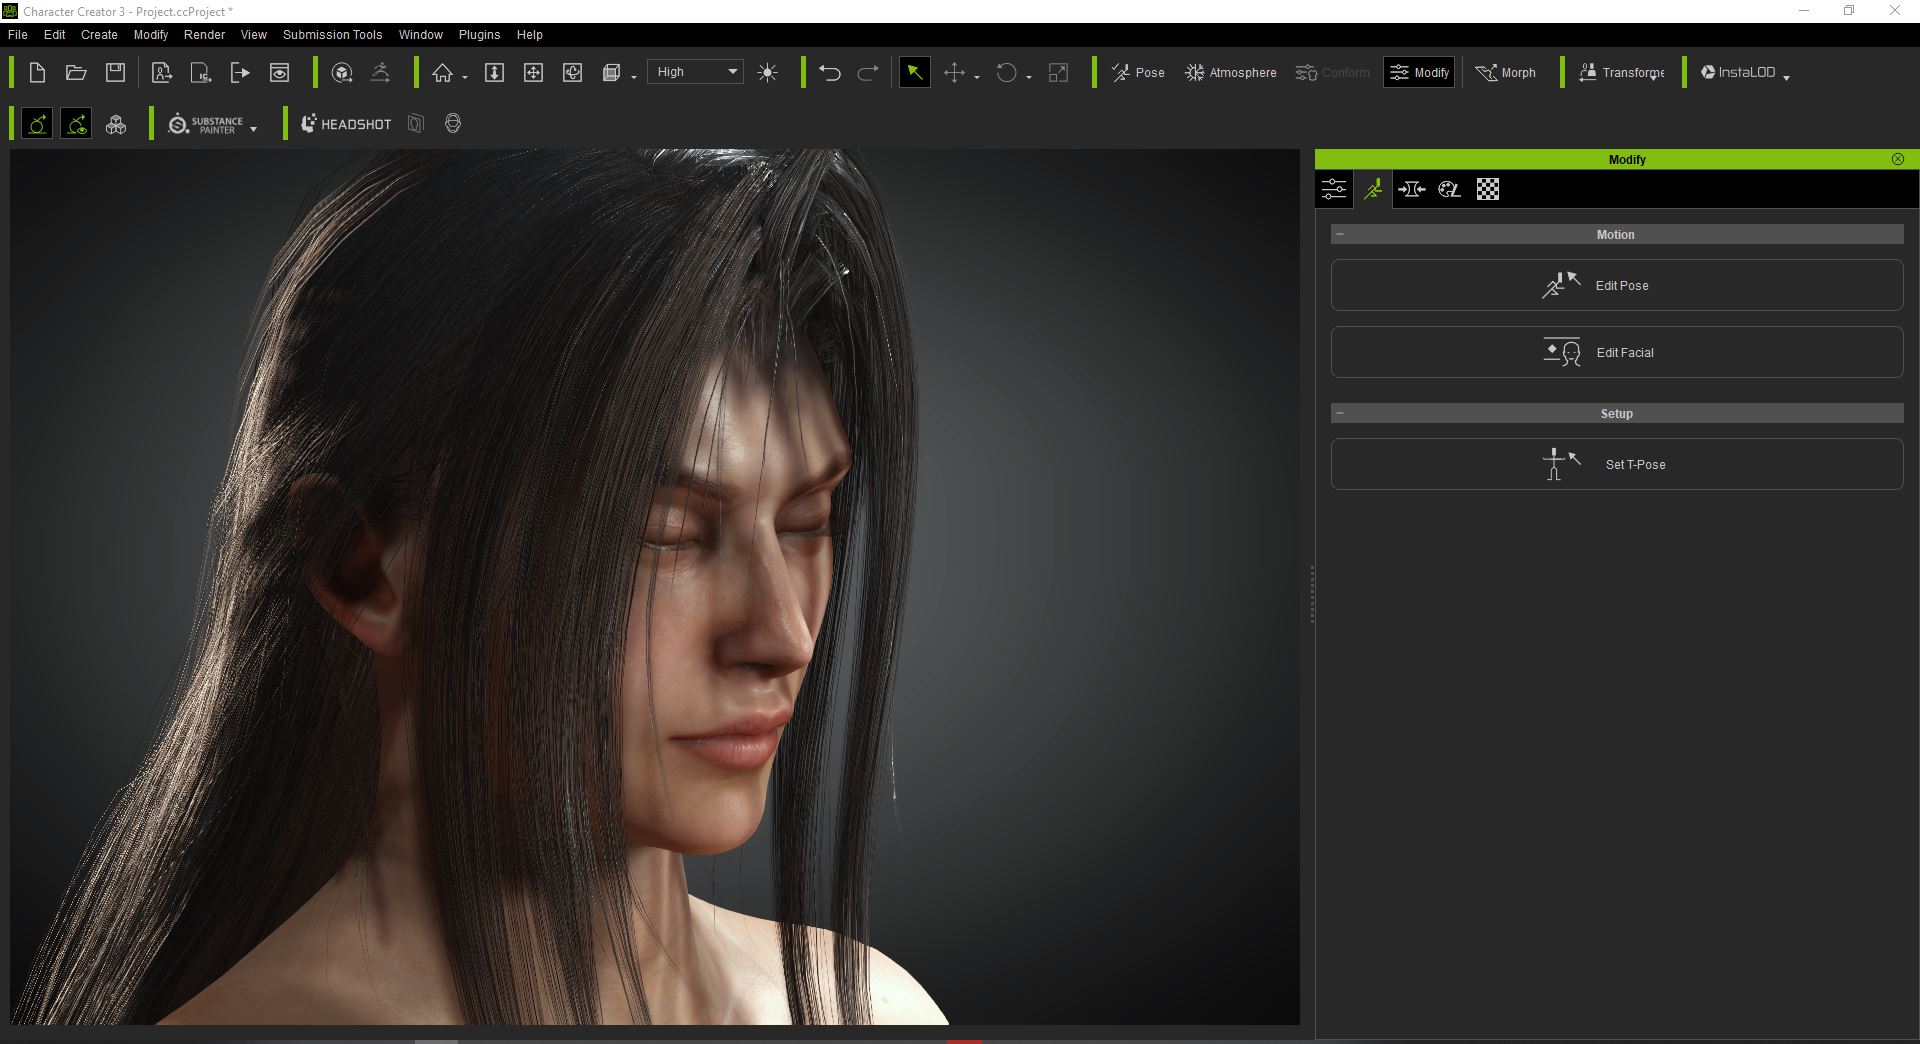Click the Edit Facial button
The width and height of the screenshot is (1920, 1044).
coord(1617,352)
